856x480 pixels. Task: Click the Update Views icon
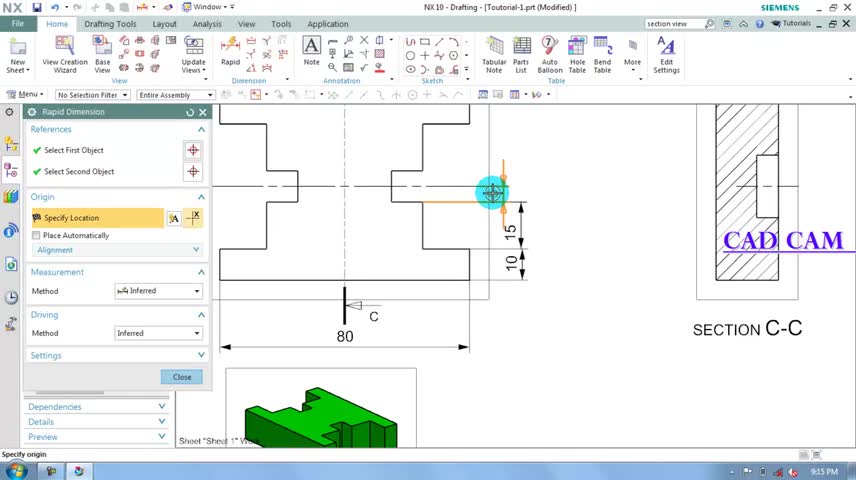point(194,55)
